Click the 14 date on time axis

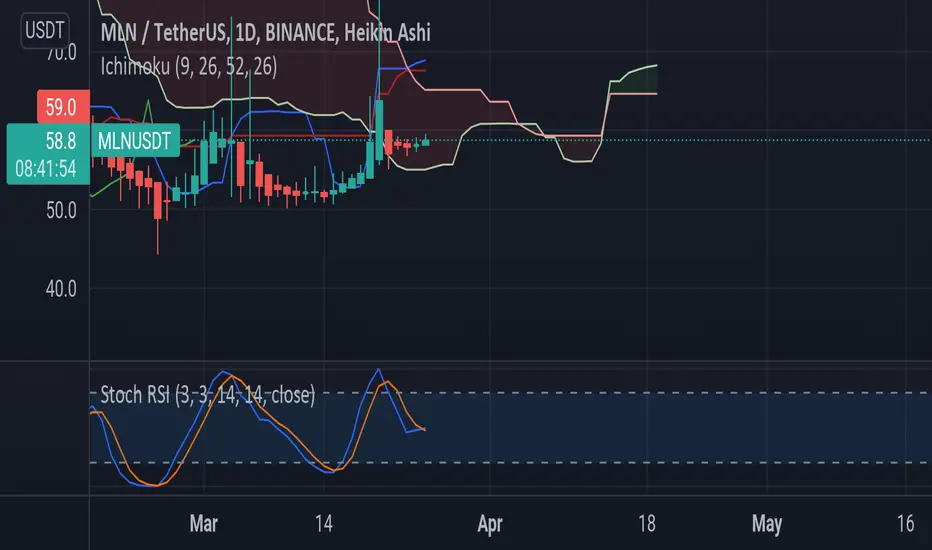(323, 524)
